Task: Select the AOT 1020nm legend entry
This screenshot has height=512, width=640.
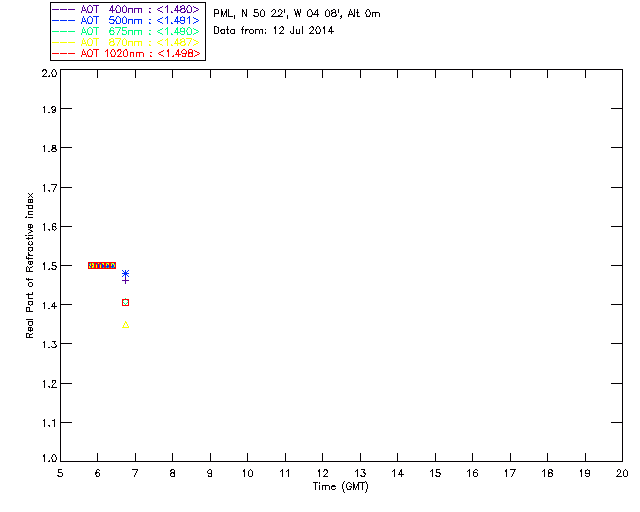Action: 126,53
